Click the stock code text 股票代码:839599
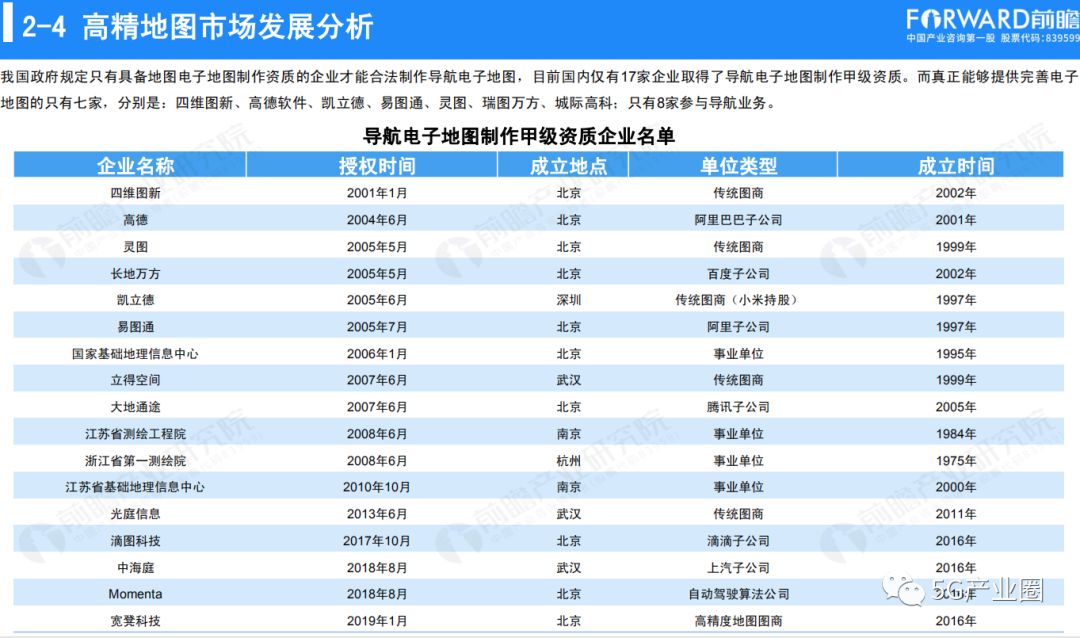Image resolution: width=1080 pixels, height=638 pixels. (1040, 39)
